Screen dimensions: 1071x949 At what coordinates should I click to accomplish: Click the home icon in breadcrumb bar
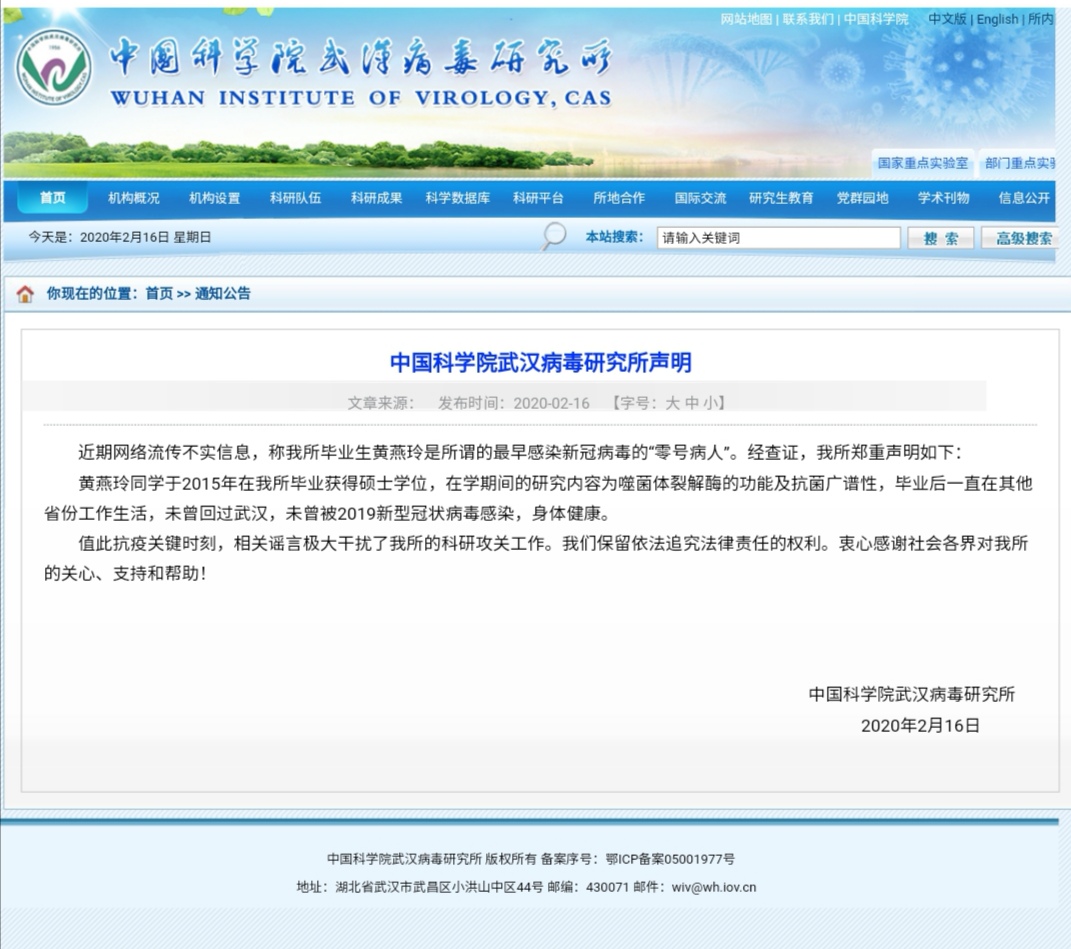25,294
